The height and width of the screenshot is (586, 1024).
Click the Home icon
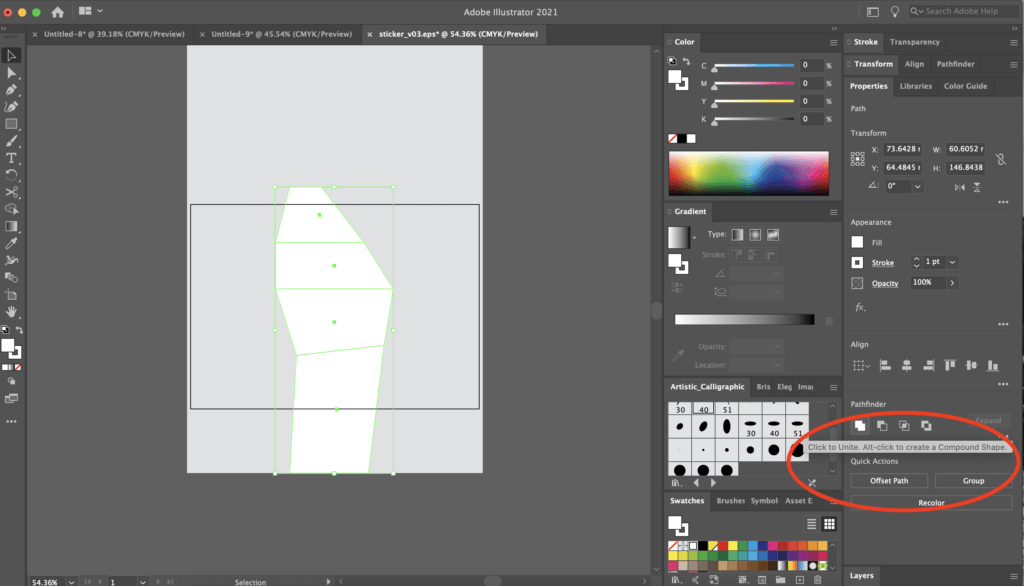tap(57, 12)
